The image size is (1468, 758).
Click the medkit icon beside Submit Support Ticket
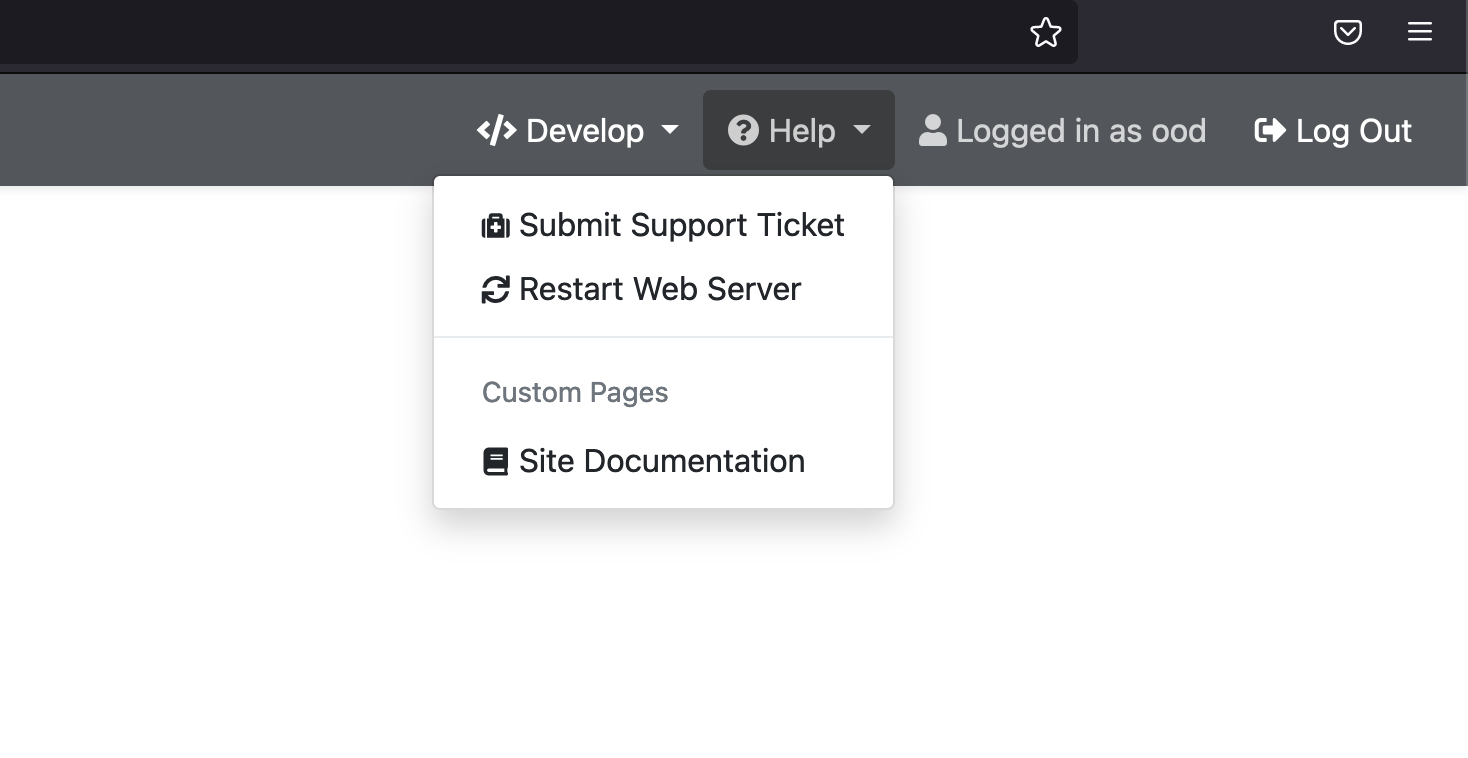pos(496,226)
